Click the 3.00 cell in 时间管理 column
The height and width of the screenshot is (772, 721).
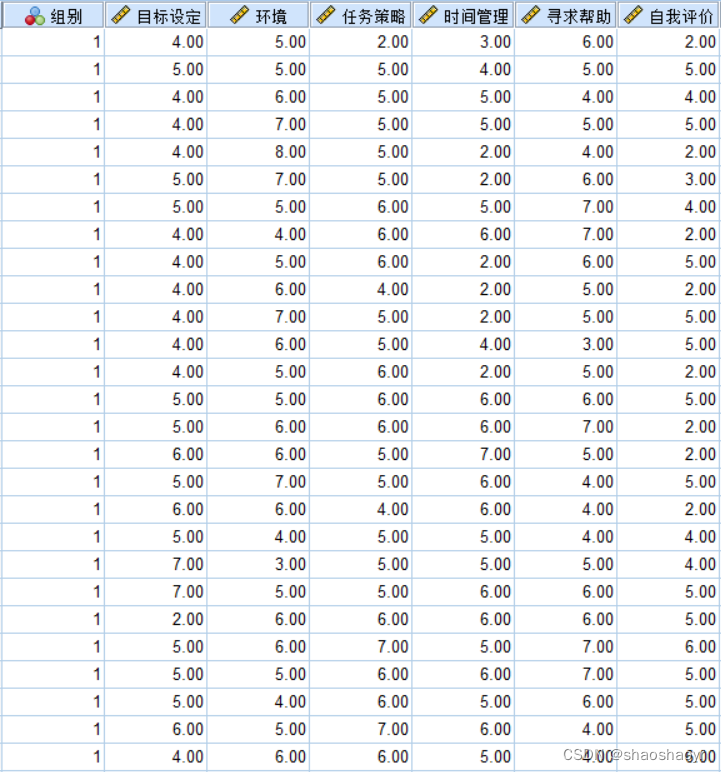coord(463,42)
